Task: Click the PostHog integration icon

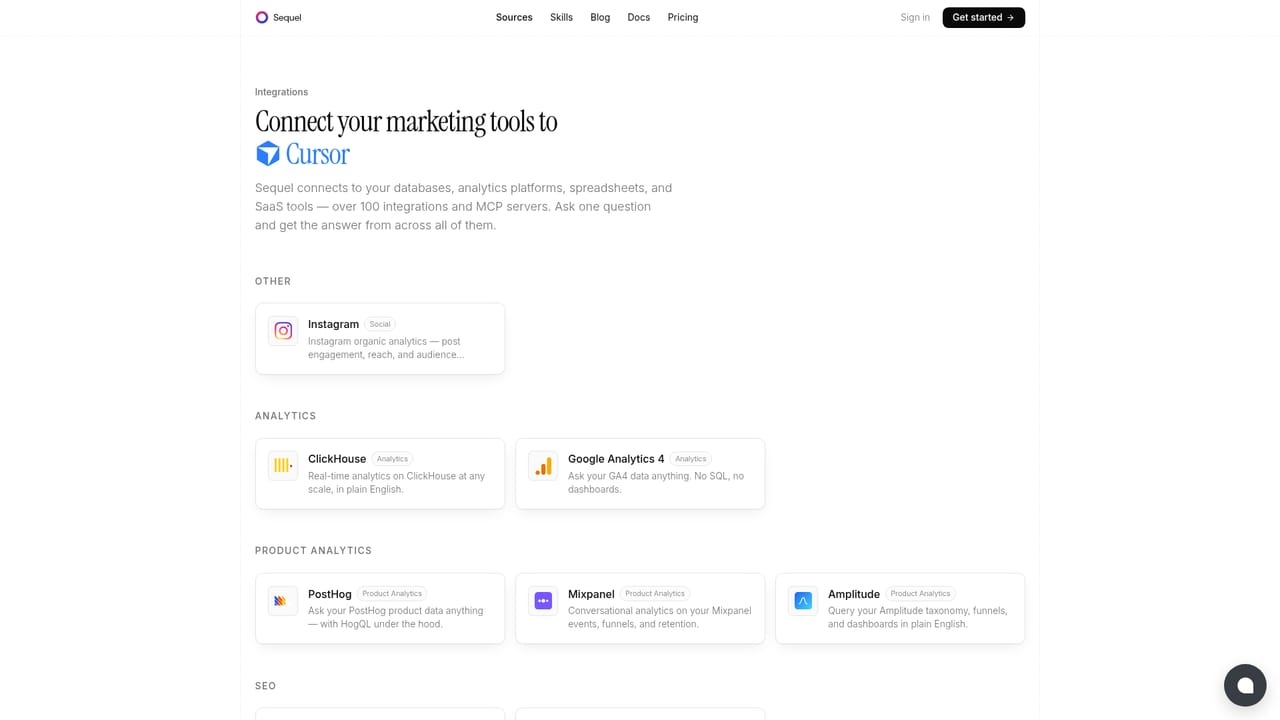Action: [x=283, y=601]
